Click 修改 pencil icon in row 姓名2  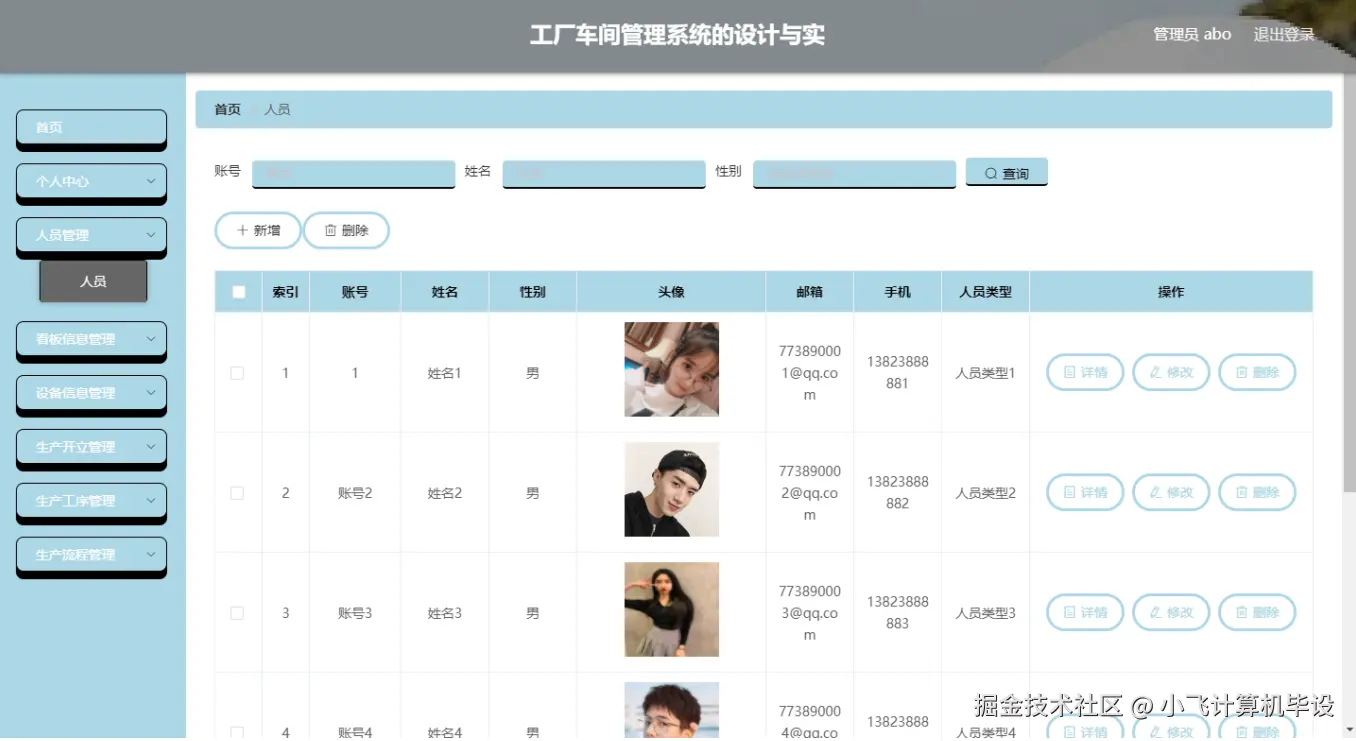pyautogui.click(x=1155, y=492)
